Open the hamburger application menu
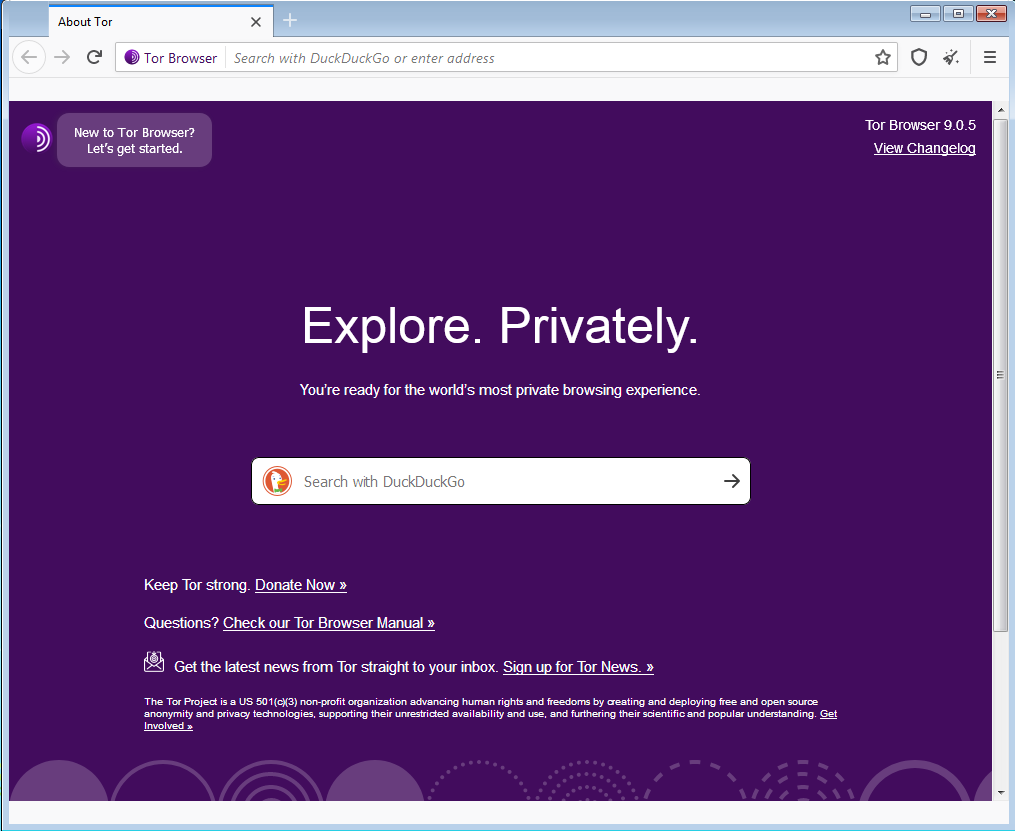Image resolution: width=1015 pixels, height=831 pixels. (x=990, y=58)
